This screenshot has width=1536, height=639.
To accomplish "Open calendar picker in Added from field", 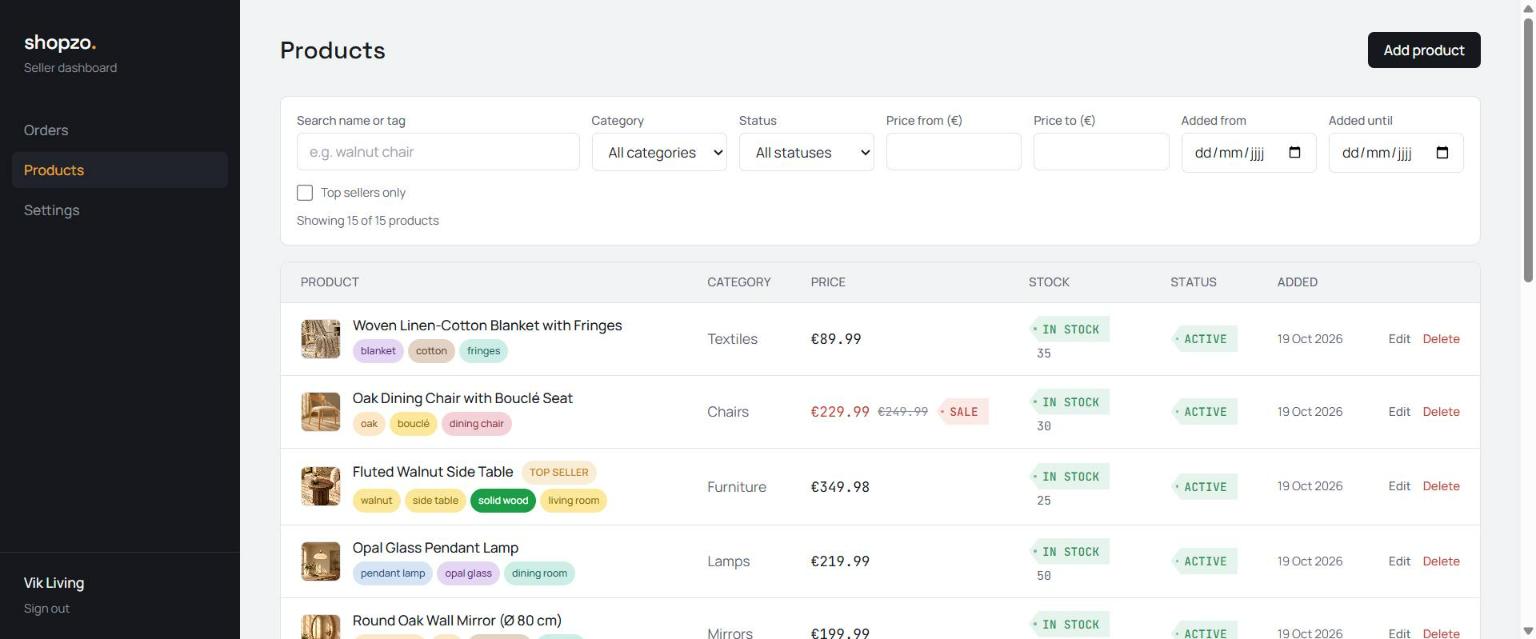I will [x=1295, y=153].
